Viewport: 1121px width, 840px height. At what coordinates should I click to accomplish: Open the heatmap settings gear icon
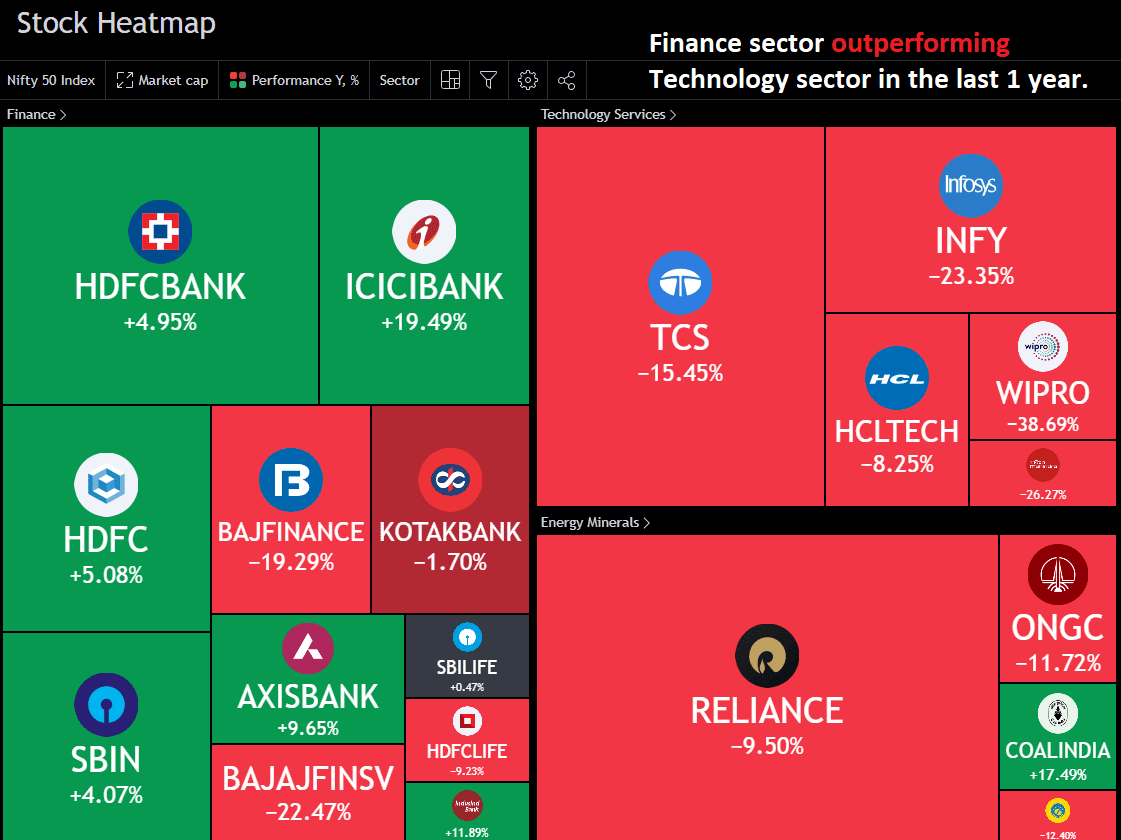tap(527, 80)
